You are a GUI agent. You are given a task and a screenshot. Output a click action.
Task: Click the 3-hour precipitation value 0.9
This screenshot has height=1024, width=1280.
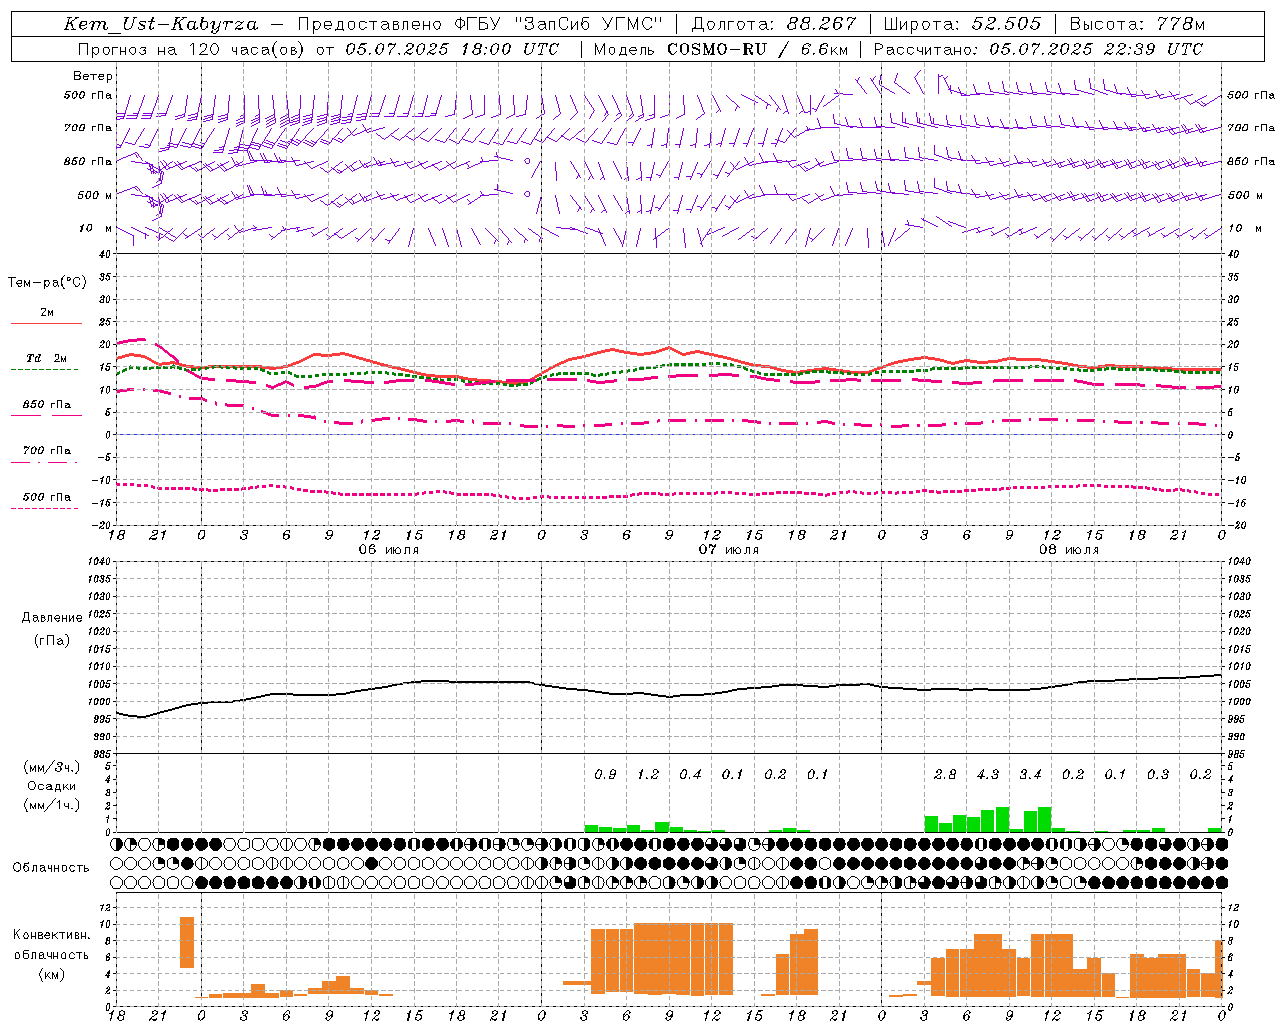coord(605,775)
